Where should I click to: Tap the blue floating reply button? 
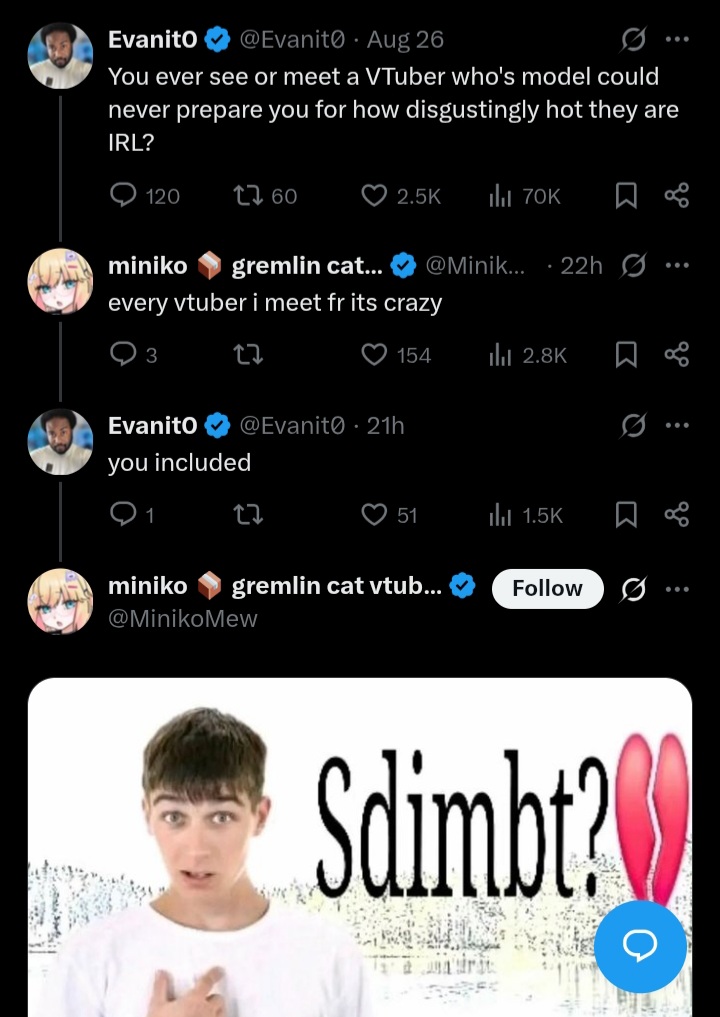[x=640, y=946]
